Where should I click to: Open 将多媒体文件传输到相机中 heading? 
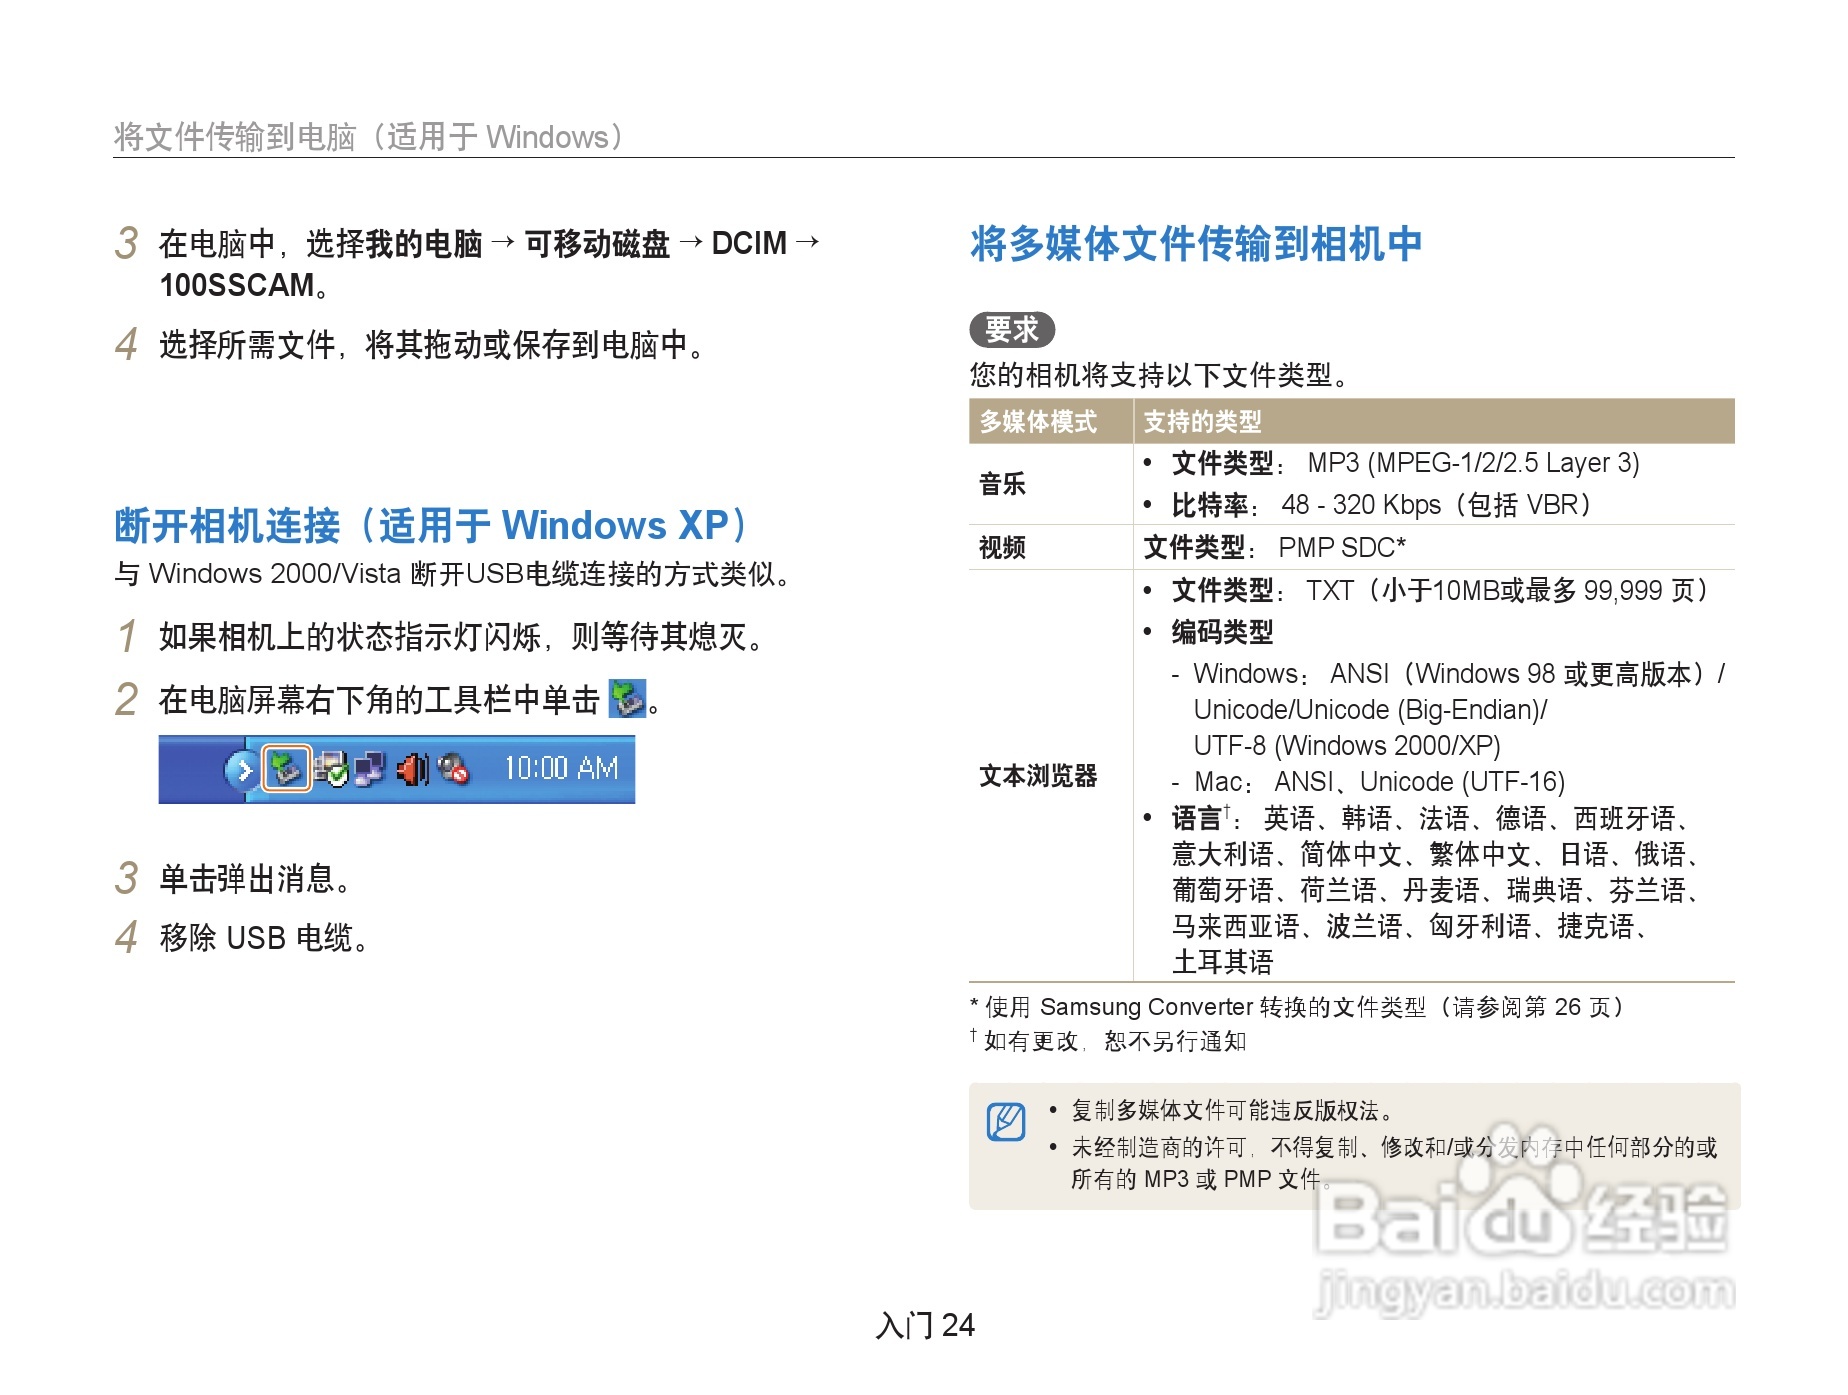1195,240
